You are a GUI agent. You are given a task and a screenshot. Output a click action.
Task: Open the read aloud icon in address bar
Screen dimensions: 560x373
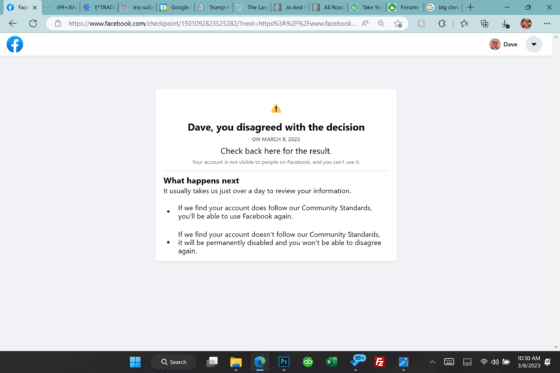tap(365, 24)
